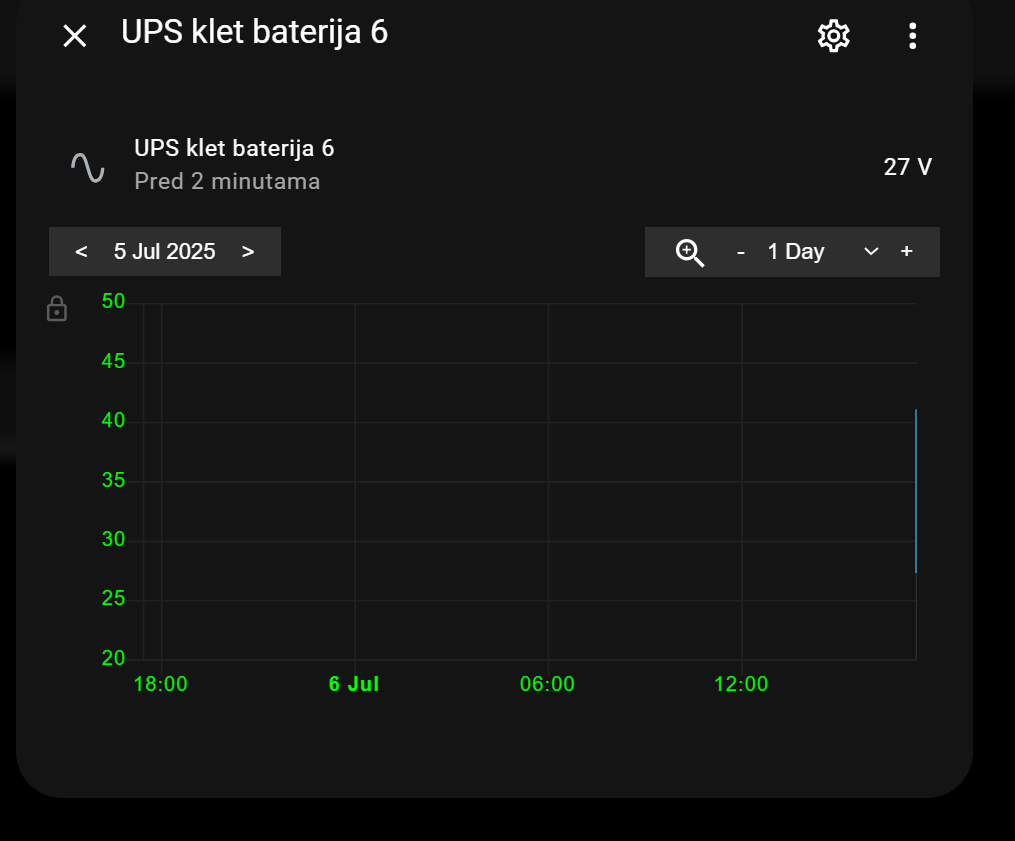Close the UPS klet baterija 6 dialog
The image size is (1015, 841).
click(x=75, y=36)
